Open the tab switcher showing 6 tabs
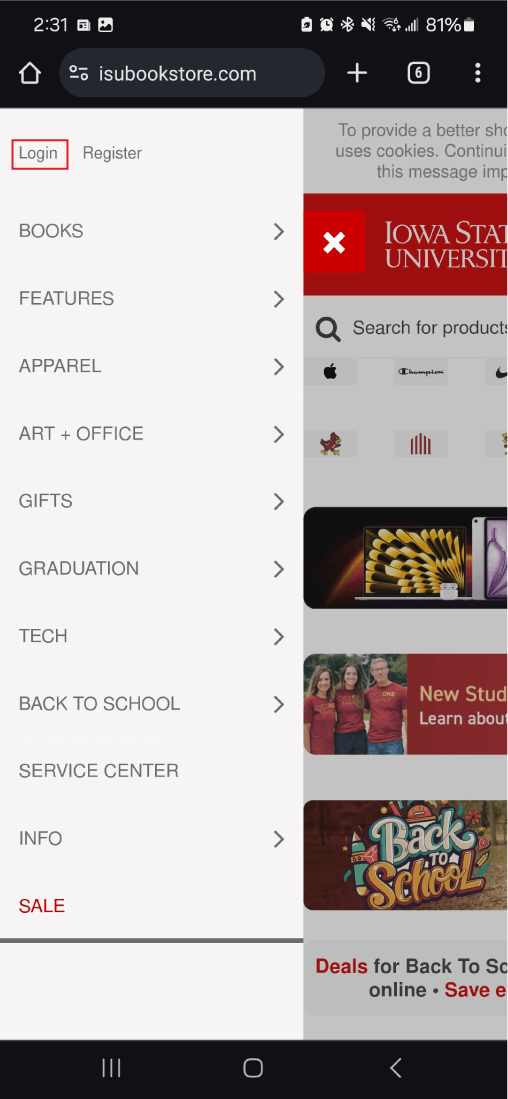This screenshot has height=1099, width=508. tap(418, 73)
